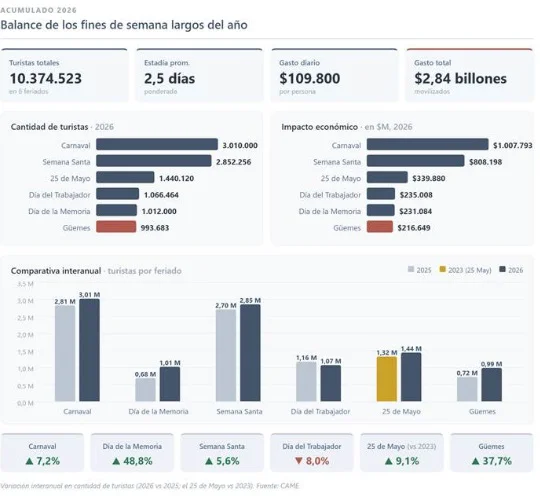Click the Carnaval bar showing $1.007.793
The width and height of the screenshot is (540, 496).
click(x=427, y=144)
